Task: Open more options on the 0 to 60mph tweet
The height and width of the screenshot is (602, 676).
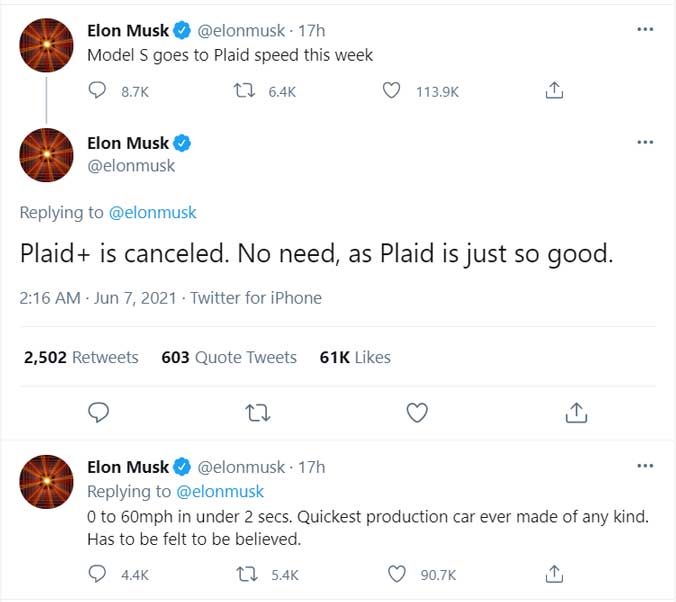Action: tap(645, 467)
